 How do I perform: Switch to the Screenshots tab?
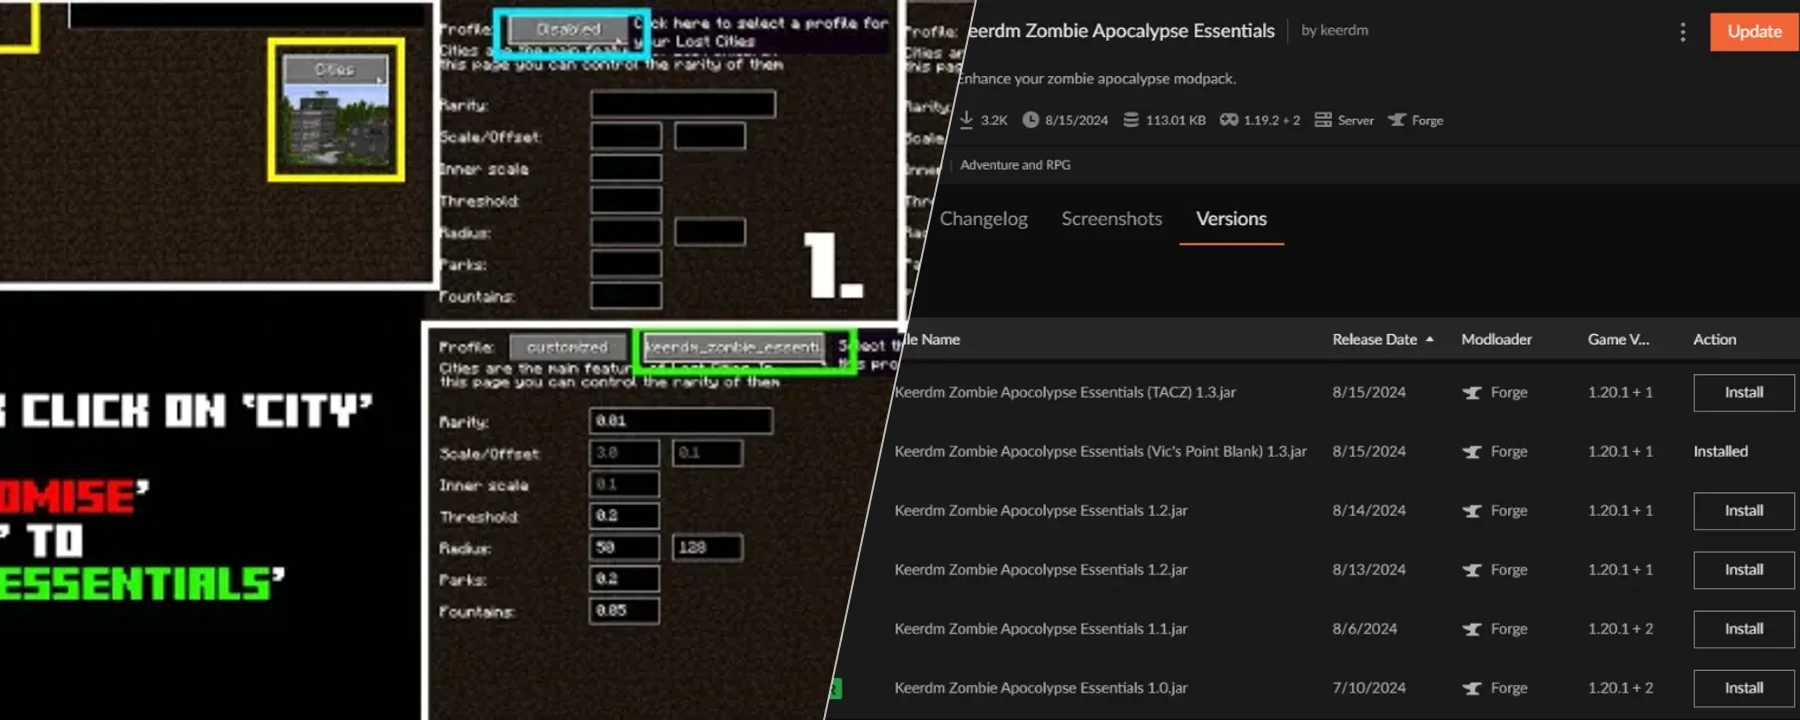point(1111,219)
